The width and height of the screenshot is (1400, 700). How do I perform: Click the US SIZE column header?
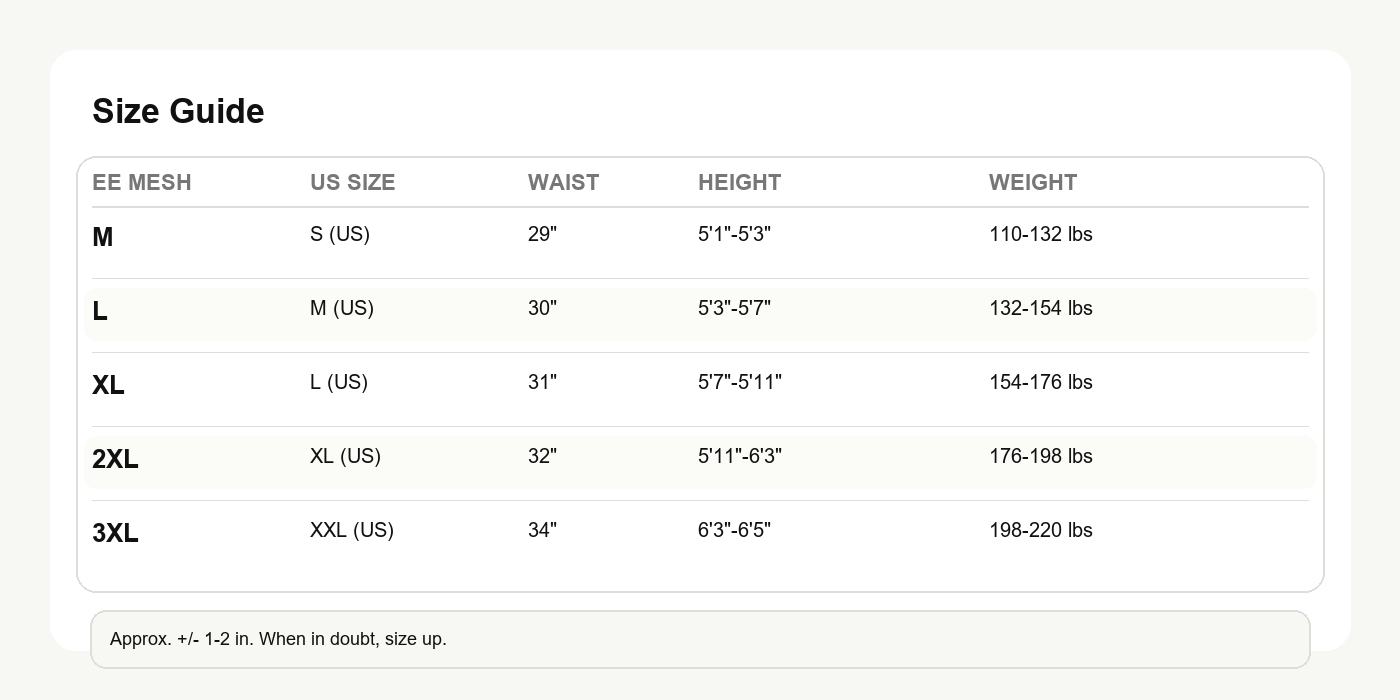click(352, 183)
